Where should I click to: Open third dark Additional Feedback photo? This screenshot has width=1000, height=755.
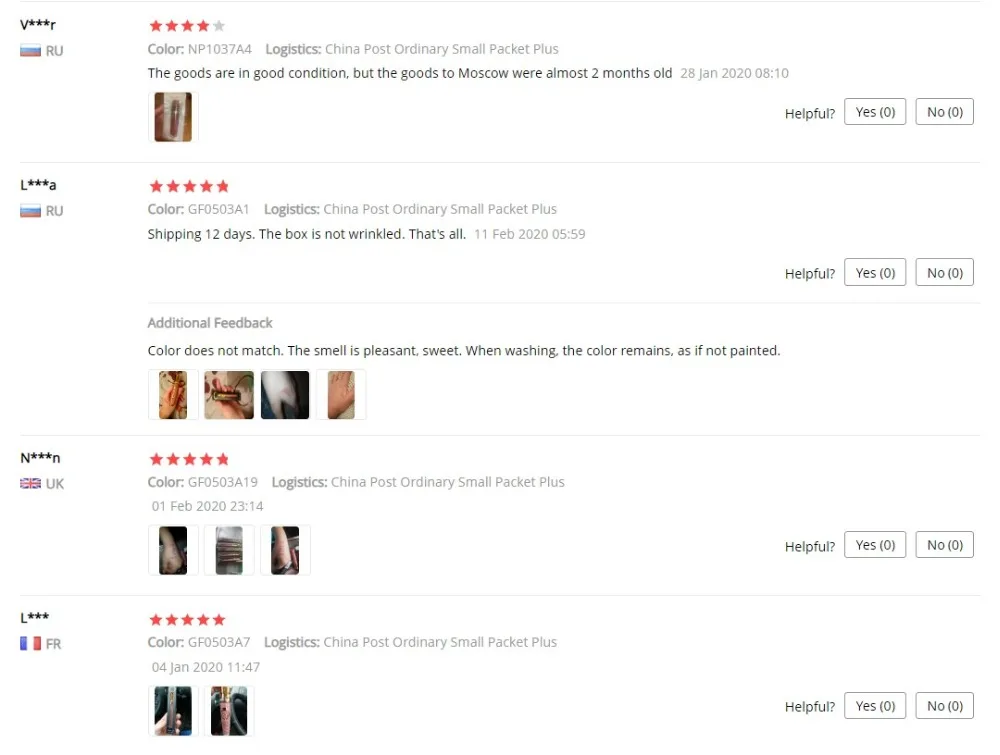(x=285, y=395)
